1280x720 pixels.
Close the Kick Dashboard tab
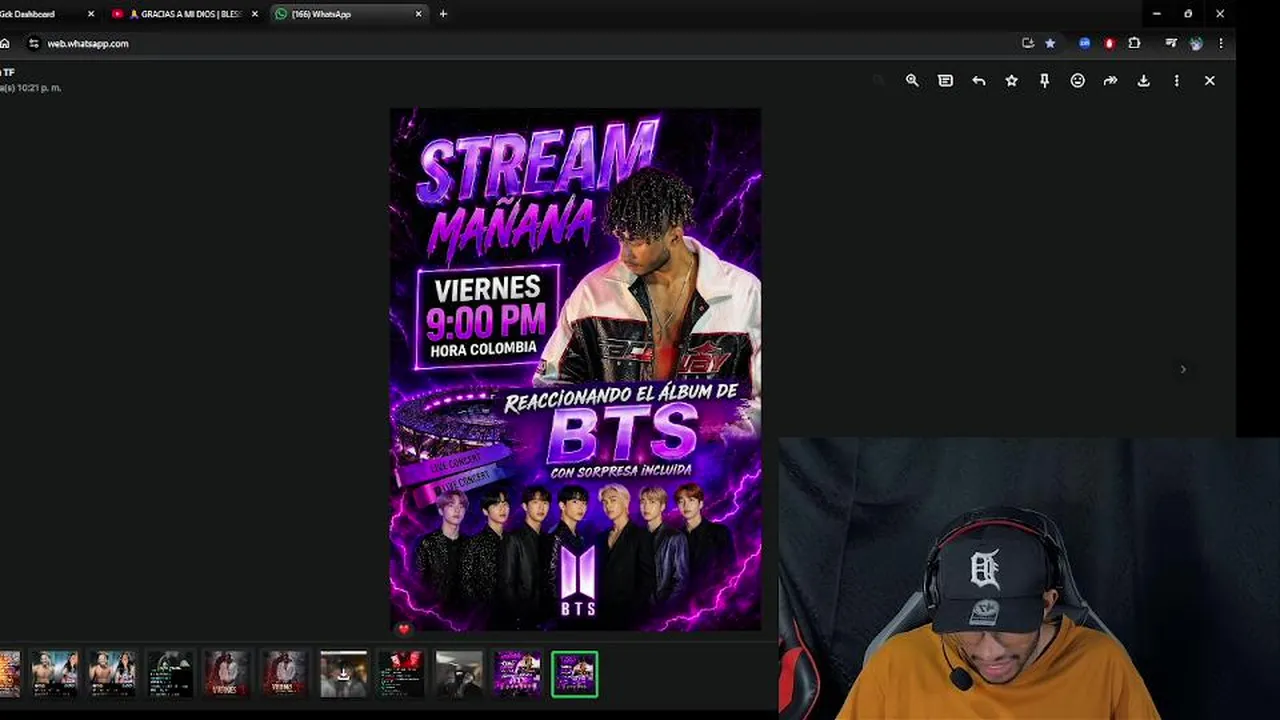point(91,14)
